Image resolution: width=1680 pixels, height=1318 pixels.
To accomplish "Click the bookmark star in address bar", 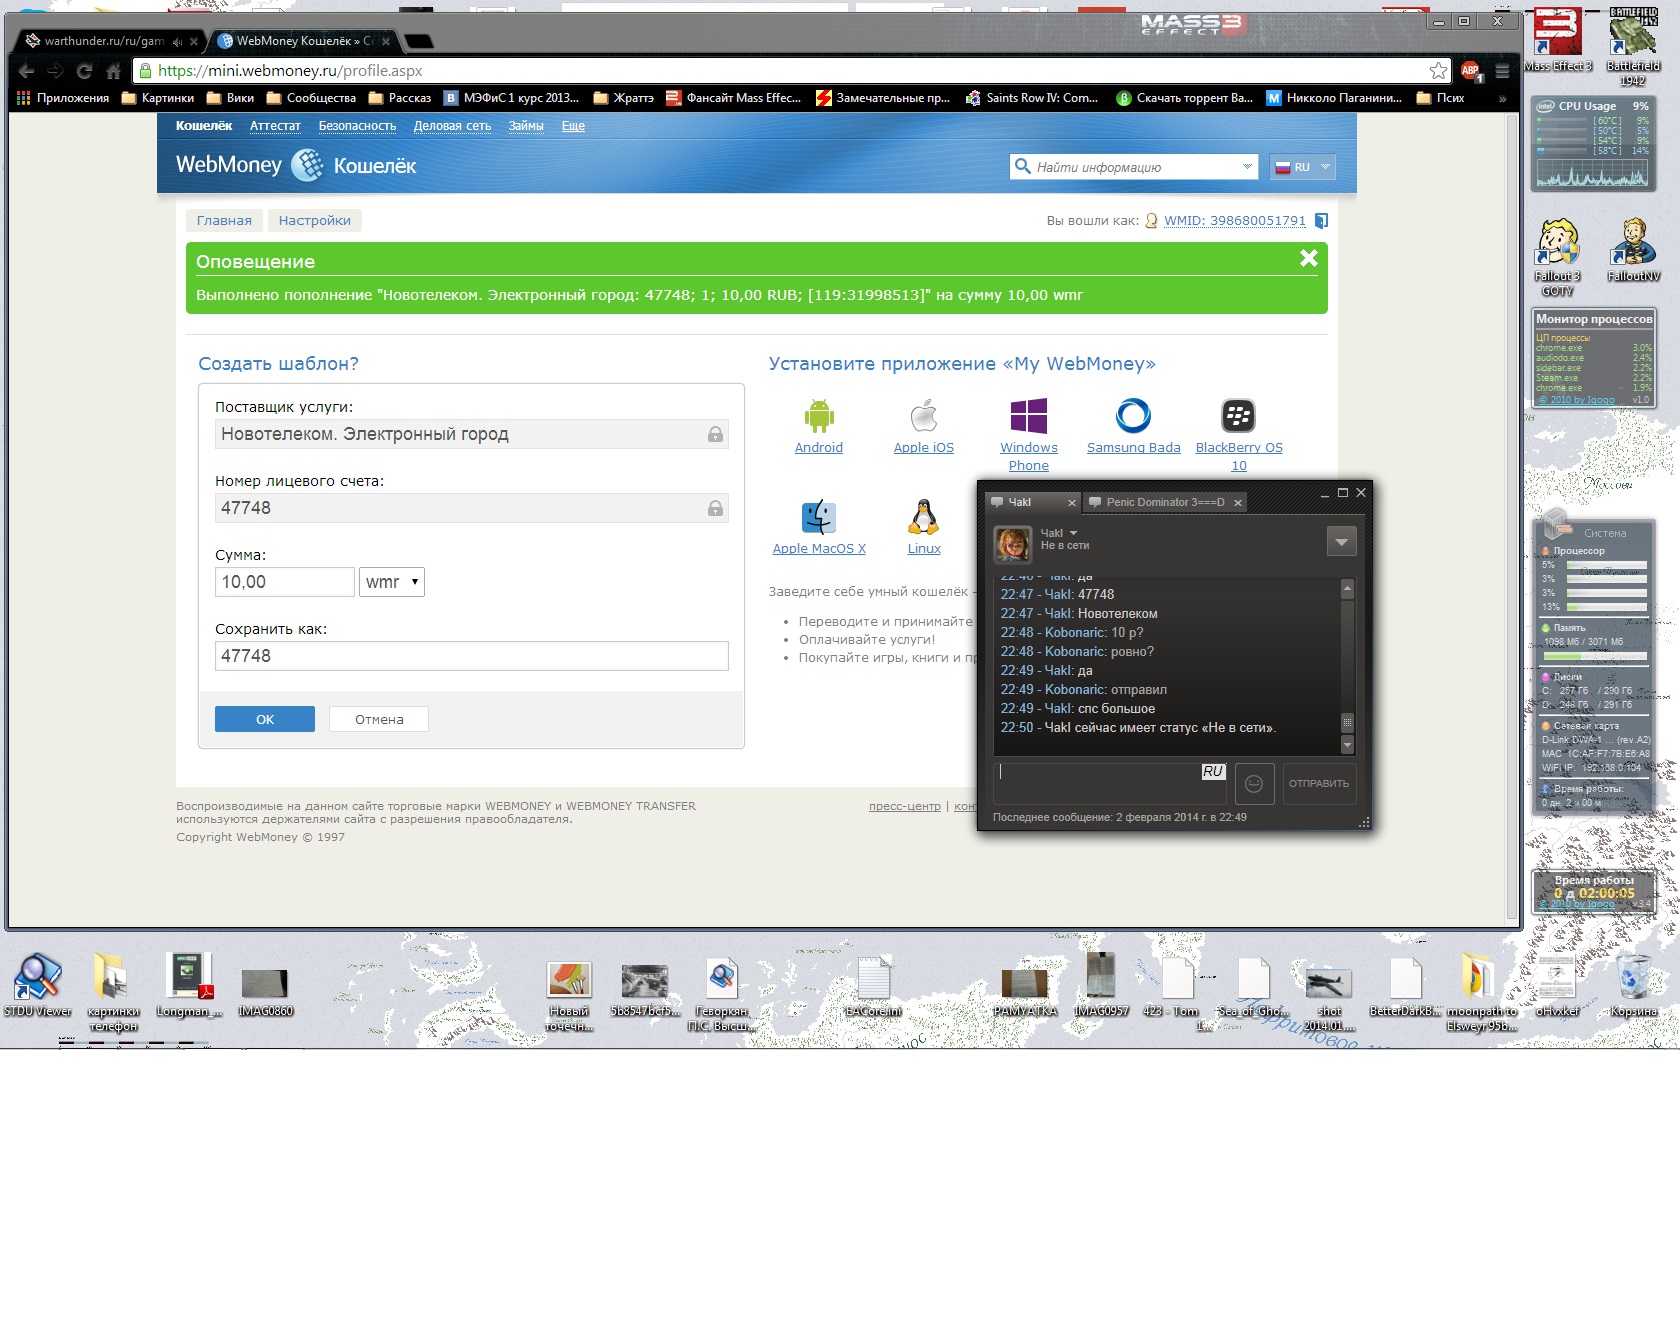I will coord(1438,70).
